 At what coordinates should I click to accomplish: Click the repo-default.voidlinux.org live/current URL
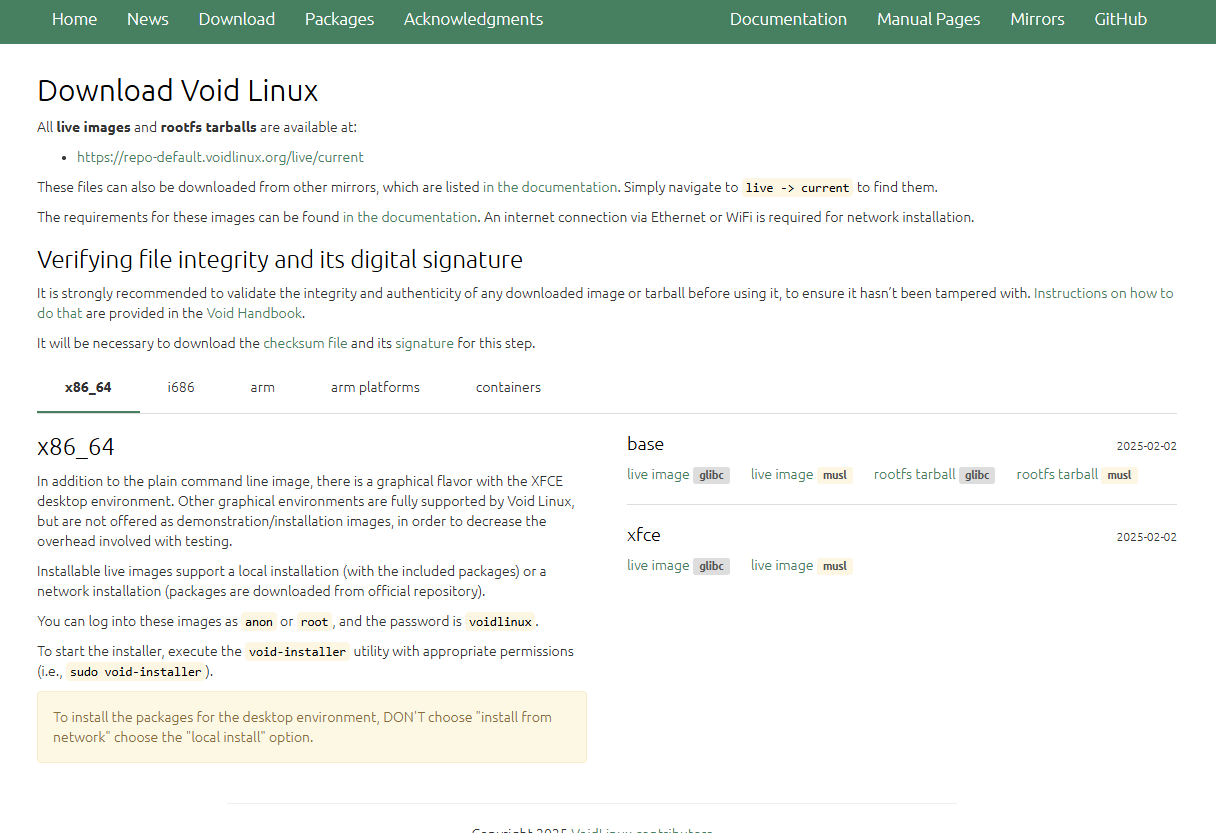point(220,157)
